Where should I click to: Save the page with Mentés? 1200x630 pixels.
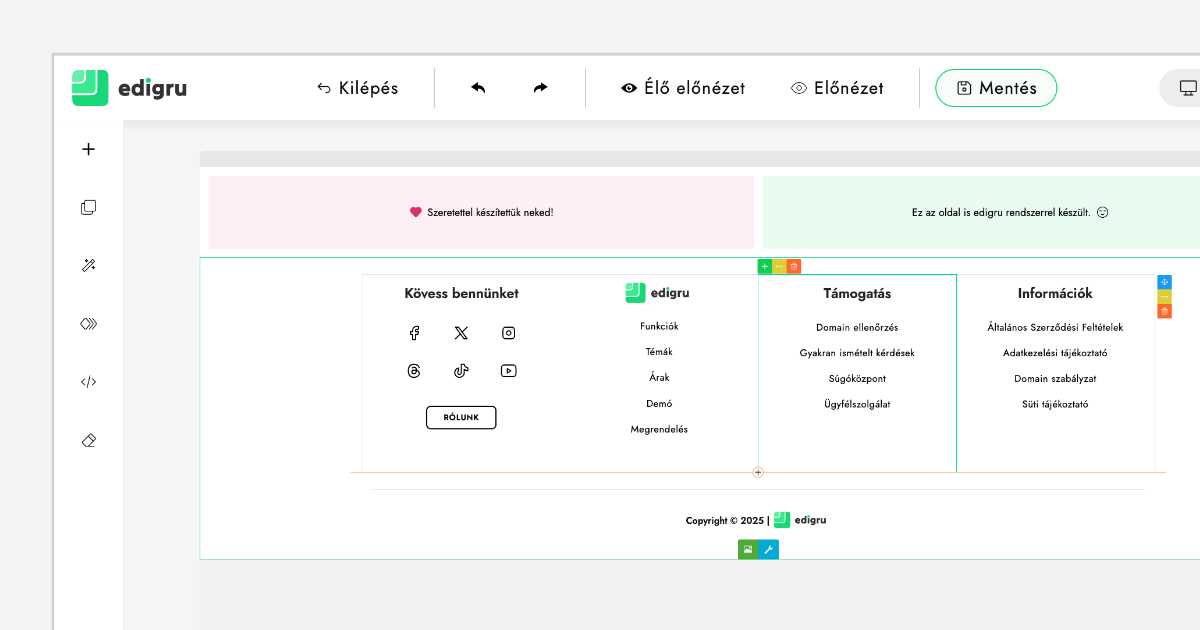click(x=996, y=88)
